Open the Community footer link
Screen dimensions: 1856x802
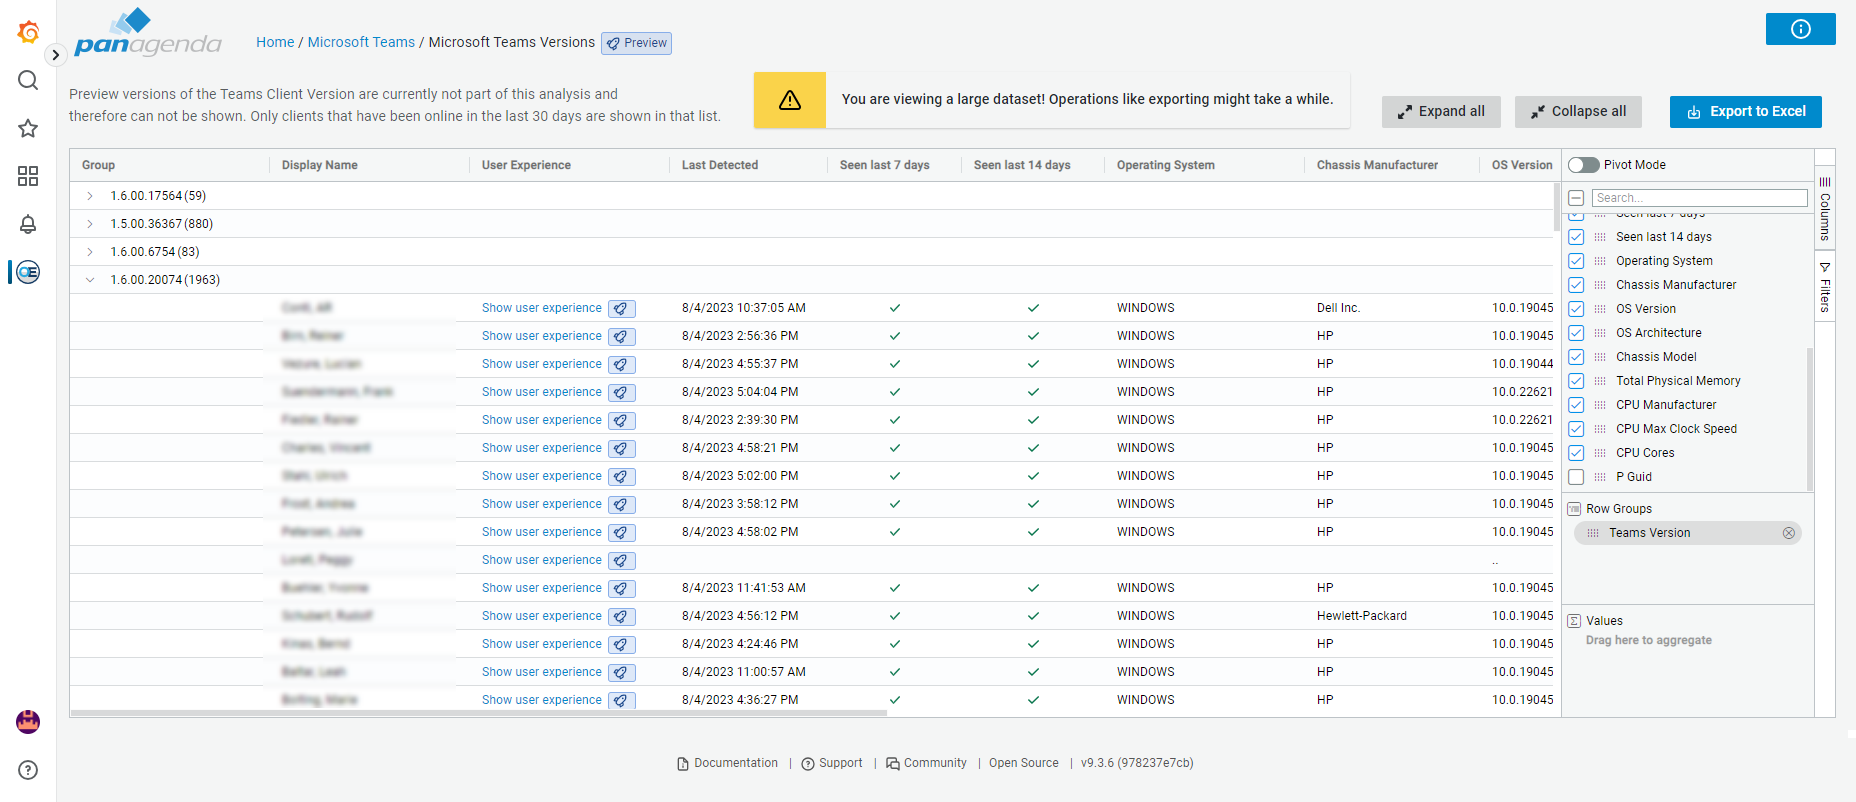tap(926, 763)
